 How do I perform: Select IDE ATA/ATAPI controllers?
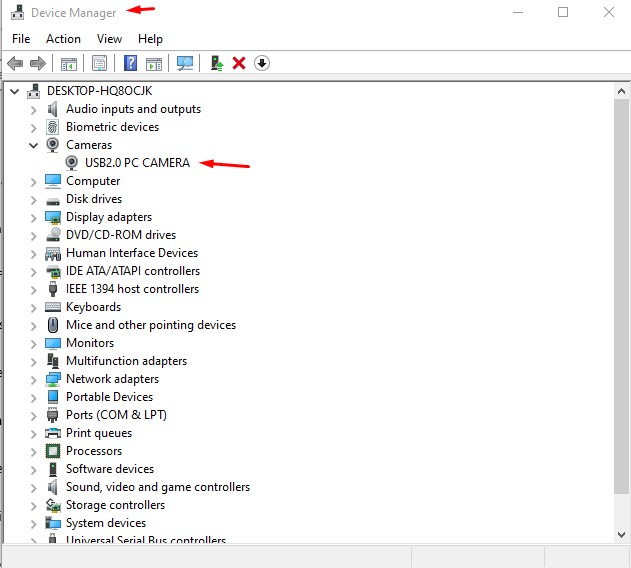click(133, 271)
